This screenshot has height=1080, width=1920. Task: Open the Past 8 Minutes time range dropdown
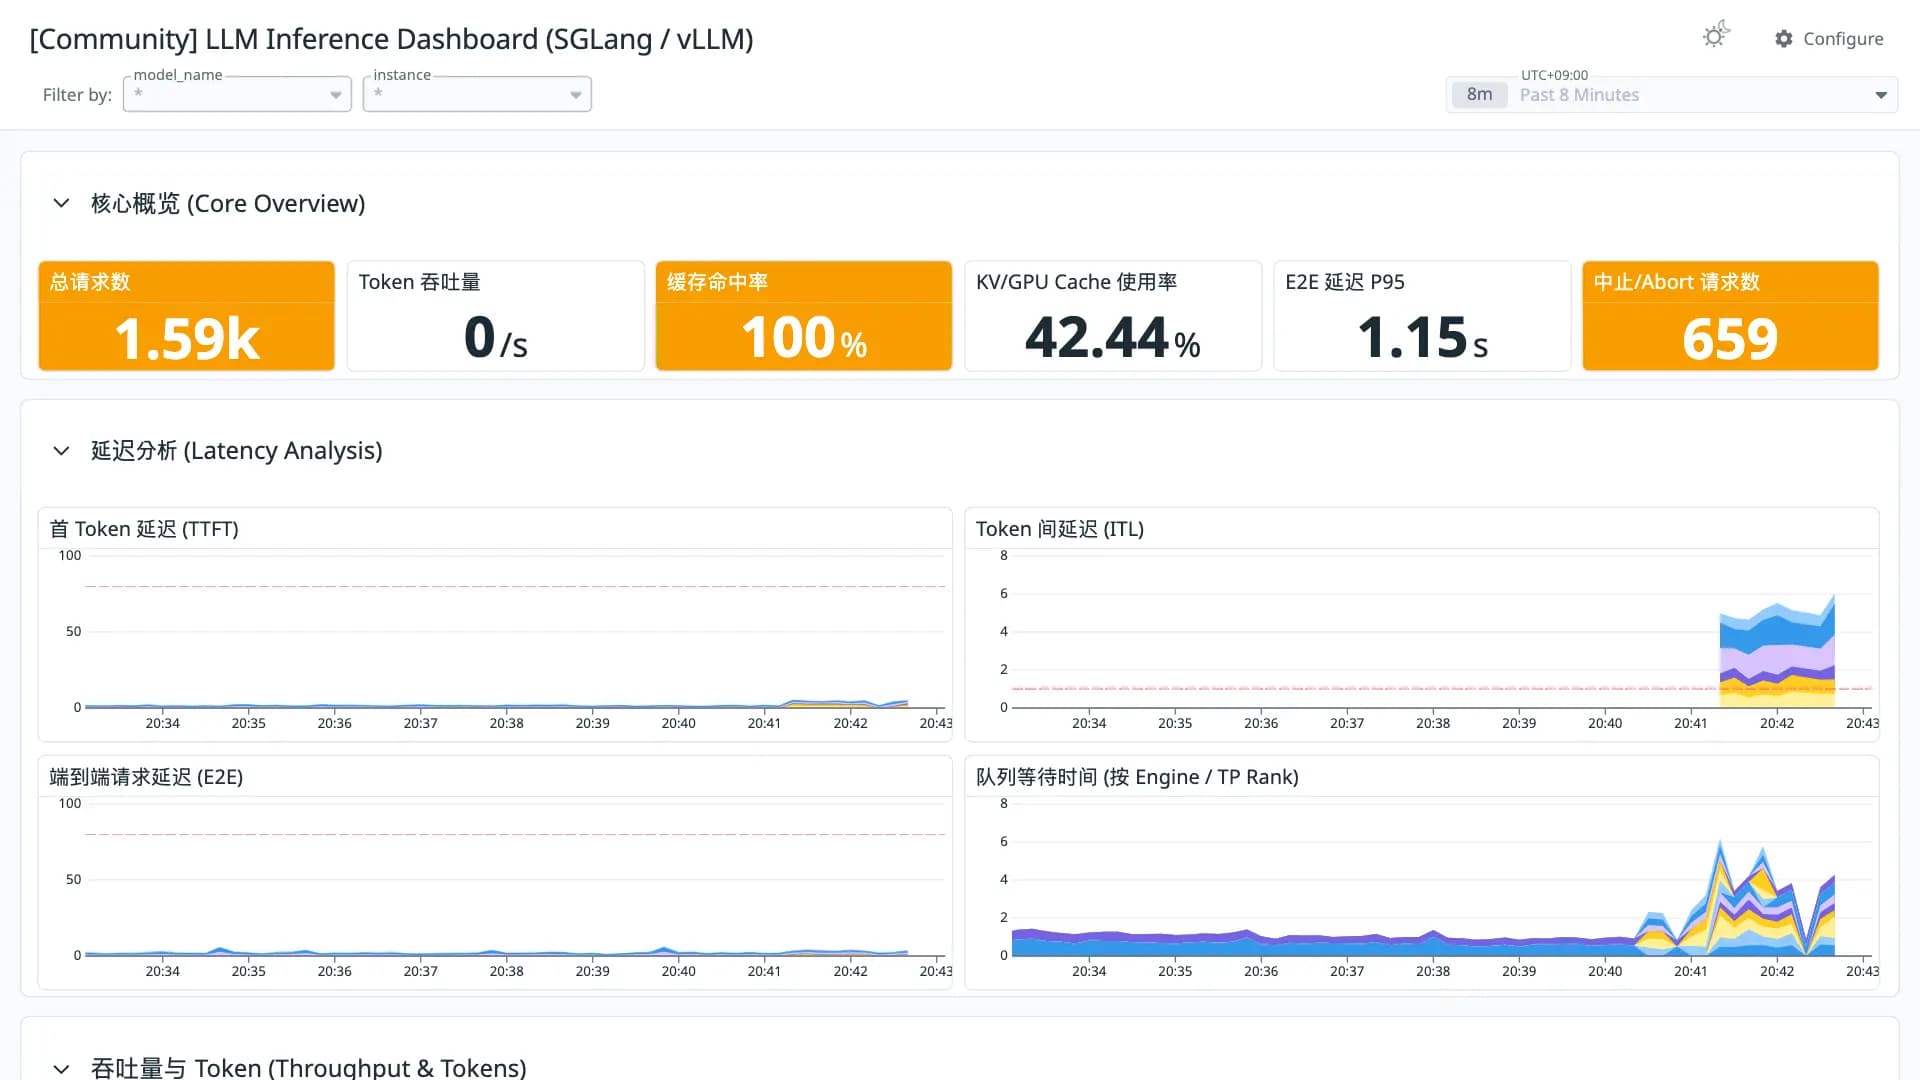(x=1672, y=94)
